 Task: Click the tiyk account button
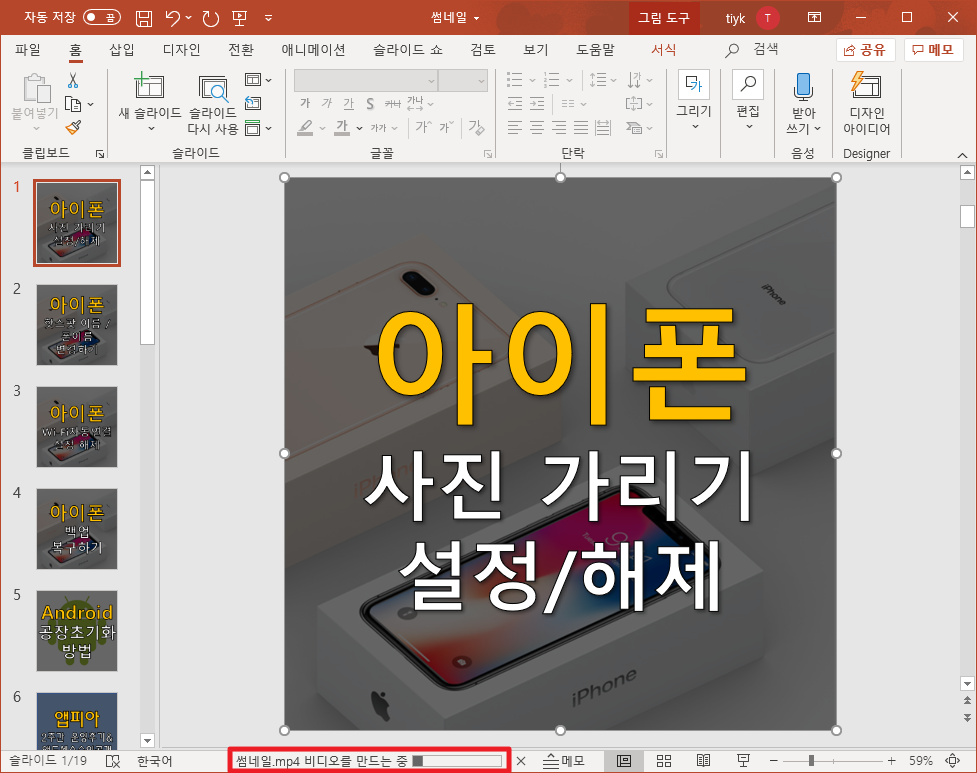[752, 18]
